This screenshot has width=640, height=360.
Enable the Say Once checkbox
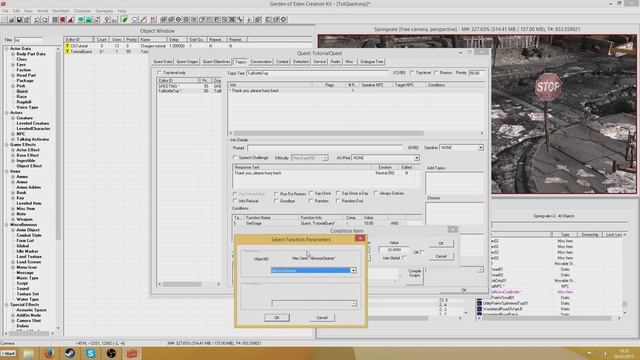[311, 193]
